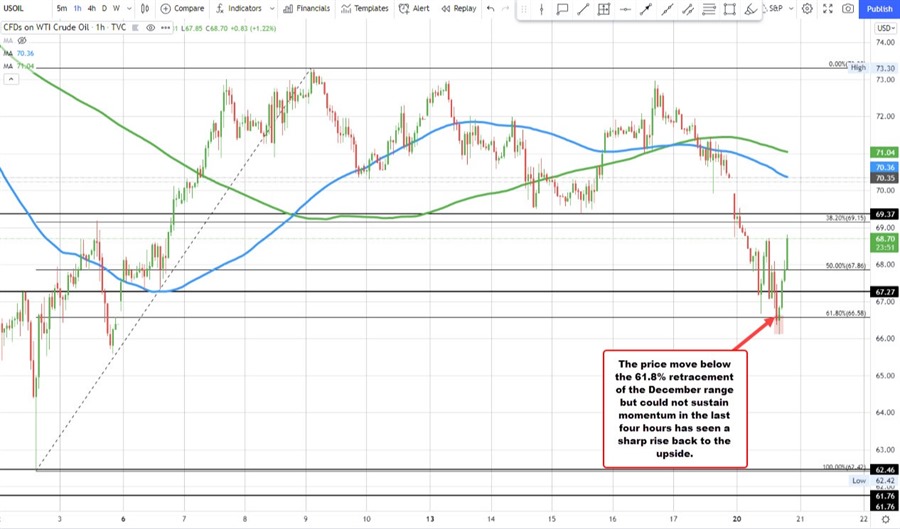
Task: Open chart settings gear in top toolbar
Action: [807, 9]
